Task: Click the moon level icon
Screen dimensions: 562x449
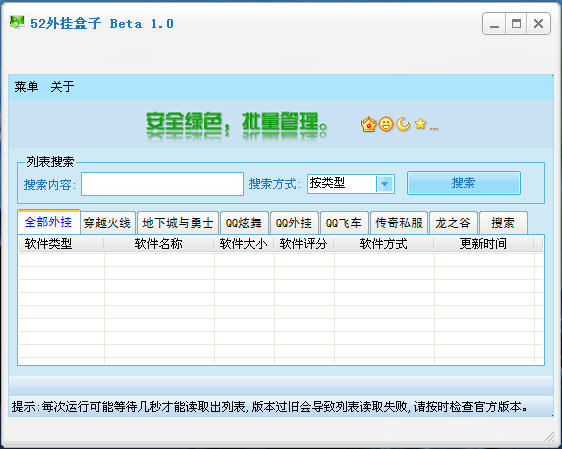Action: [403, 124]
